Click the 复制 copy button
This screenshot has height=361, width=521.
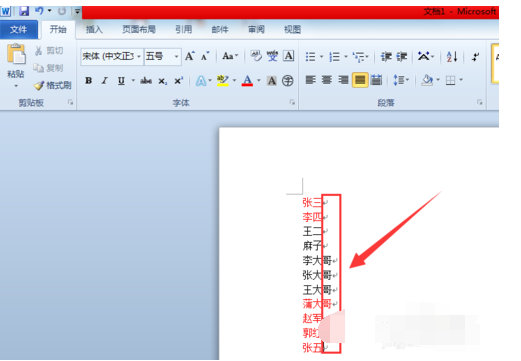(x=48, y=68)
